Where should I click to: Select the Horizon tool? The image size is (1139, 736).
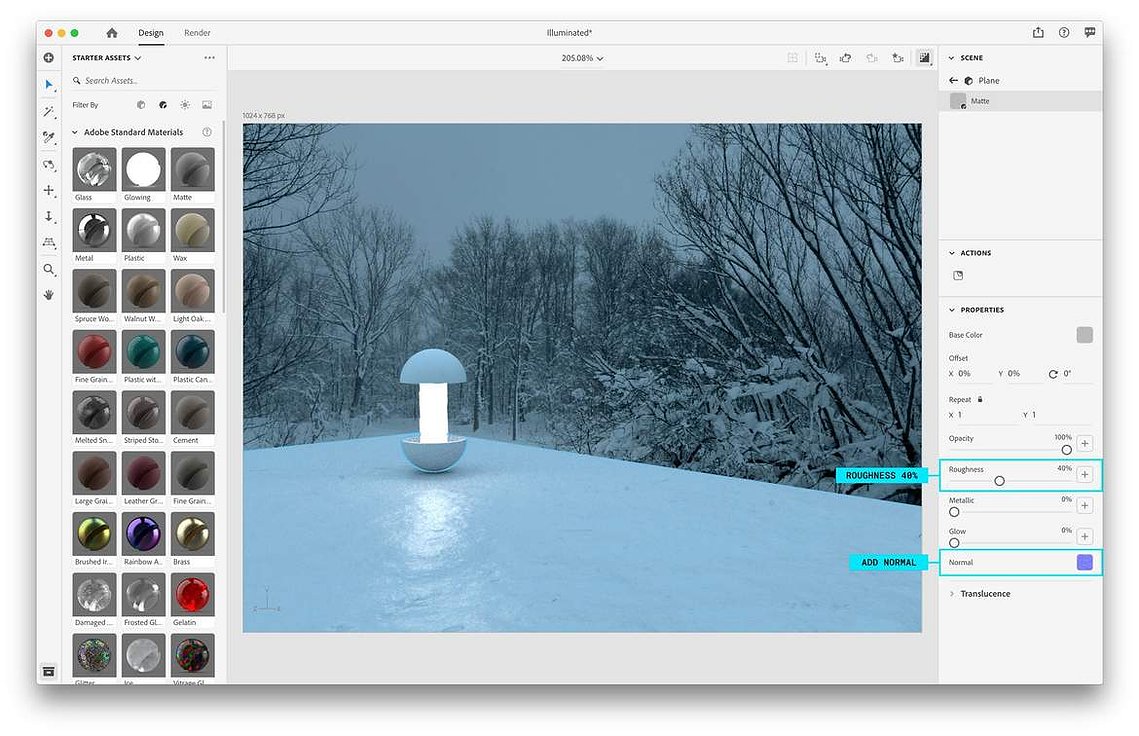click(x=49, y=243)
